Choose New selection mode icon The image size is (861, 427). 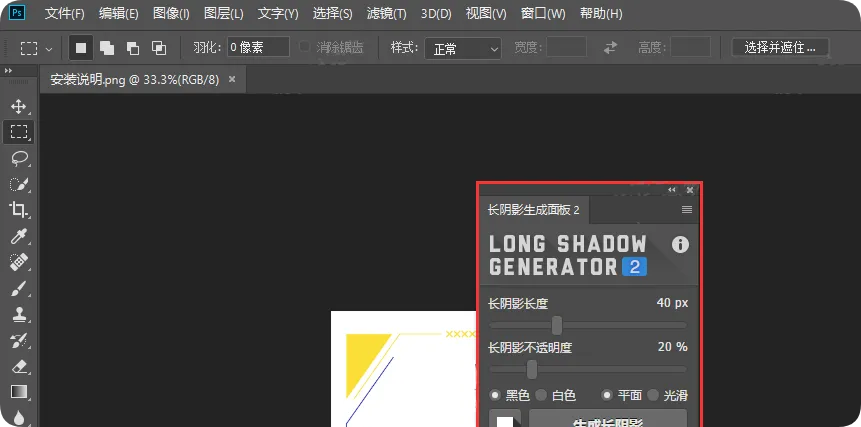click(81, 48)
